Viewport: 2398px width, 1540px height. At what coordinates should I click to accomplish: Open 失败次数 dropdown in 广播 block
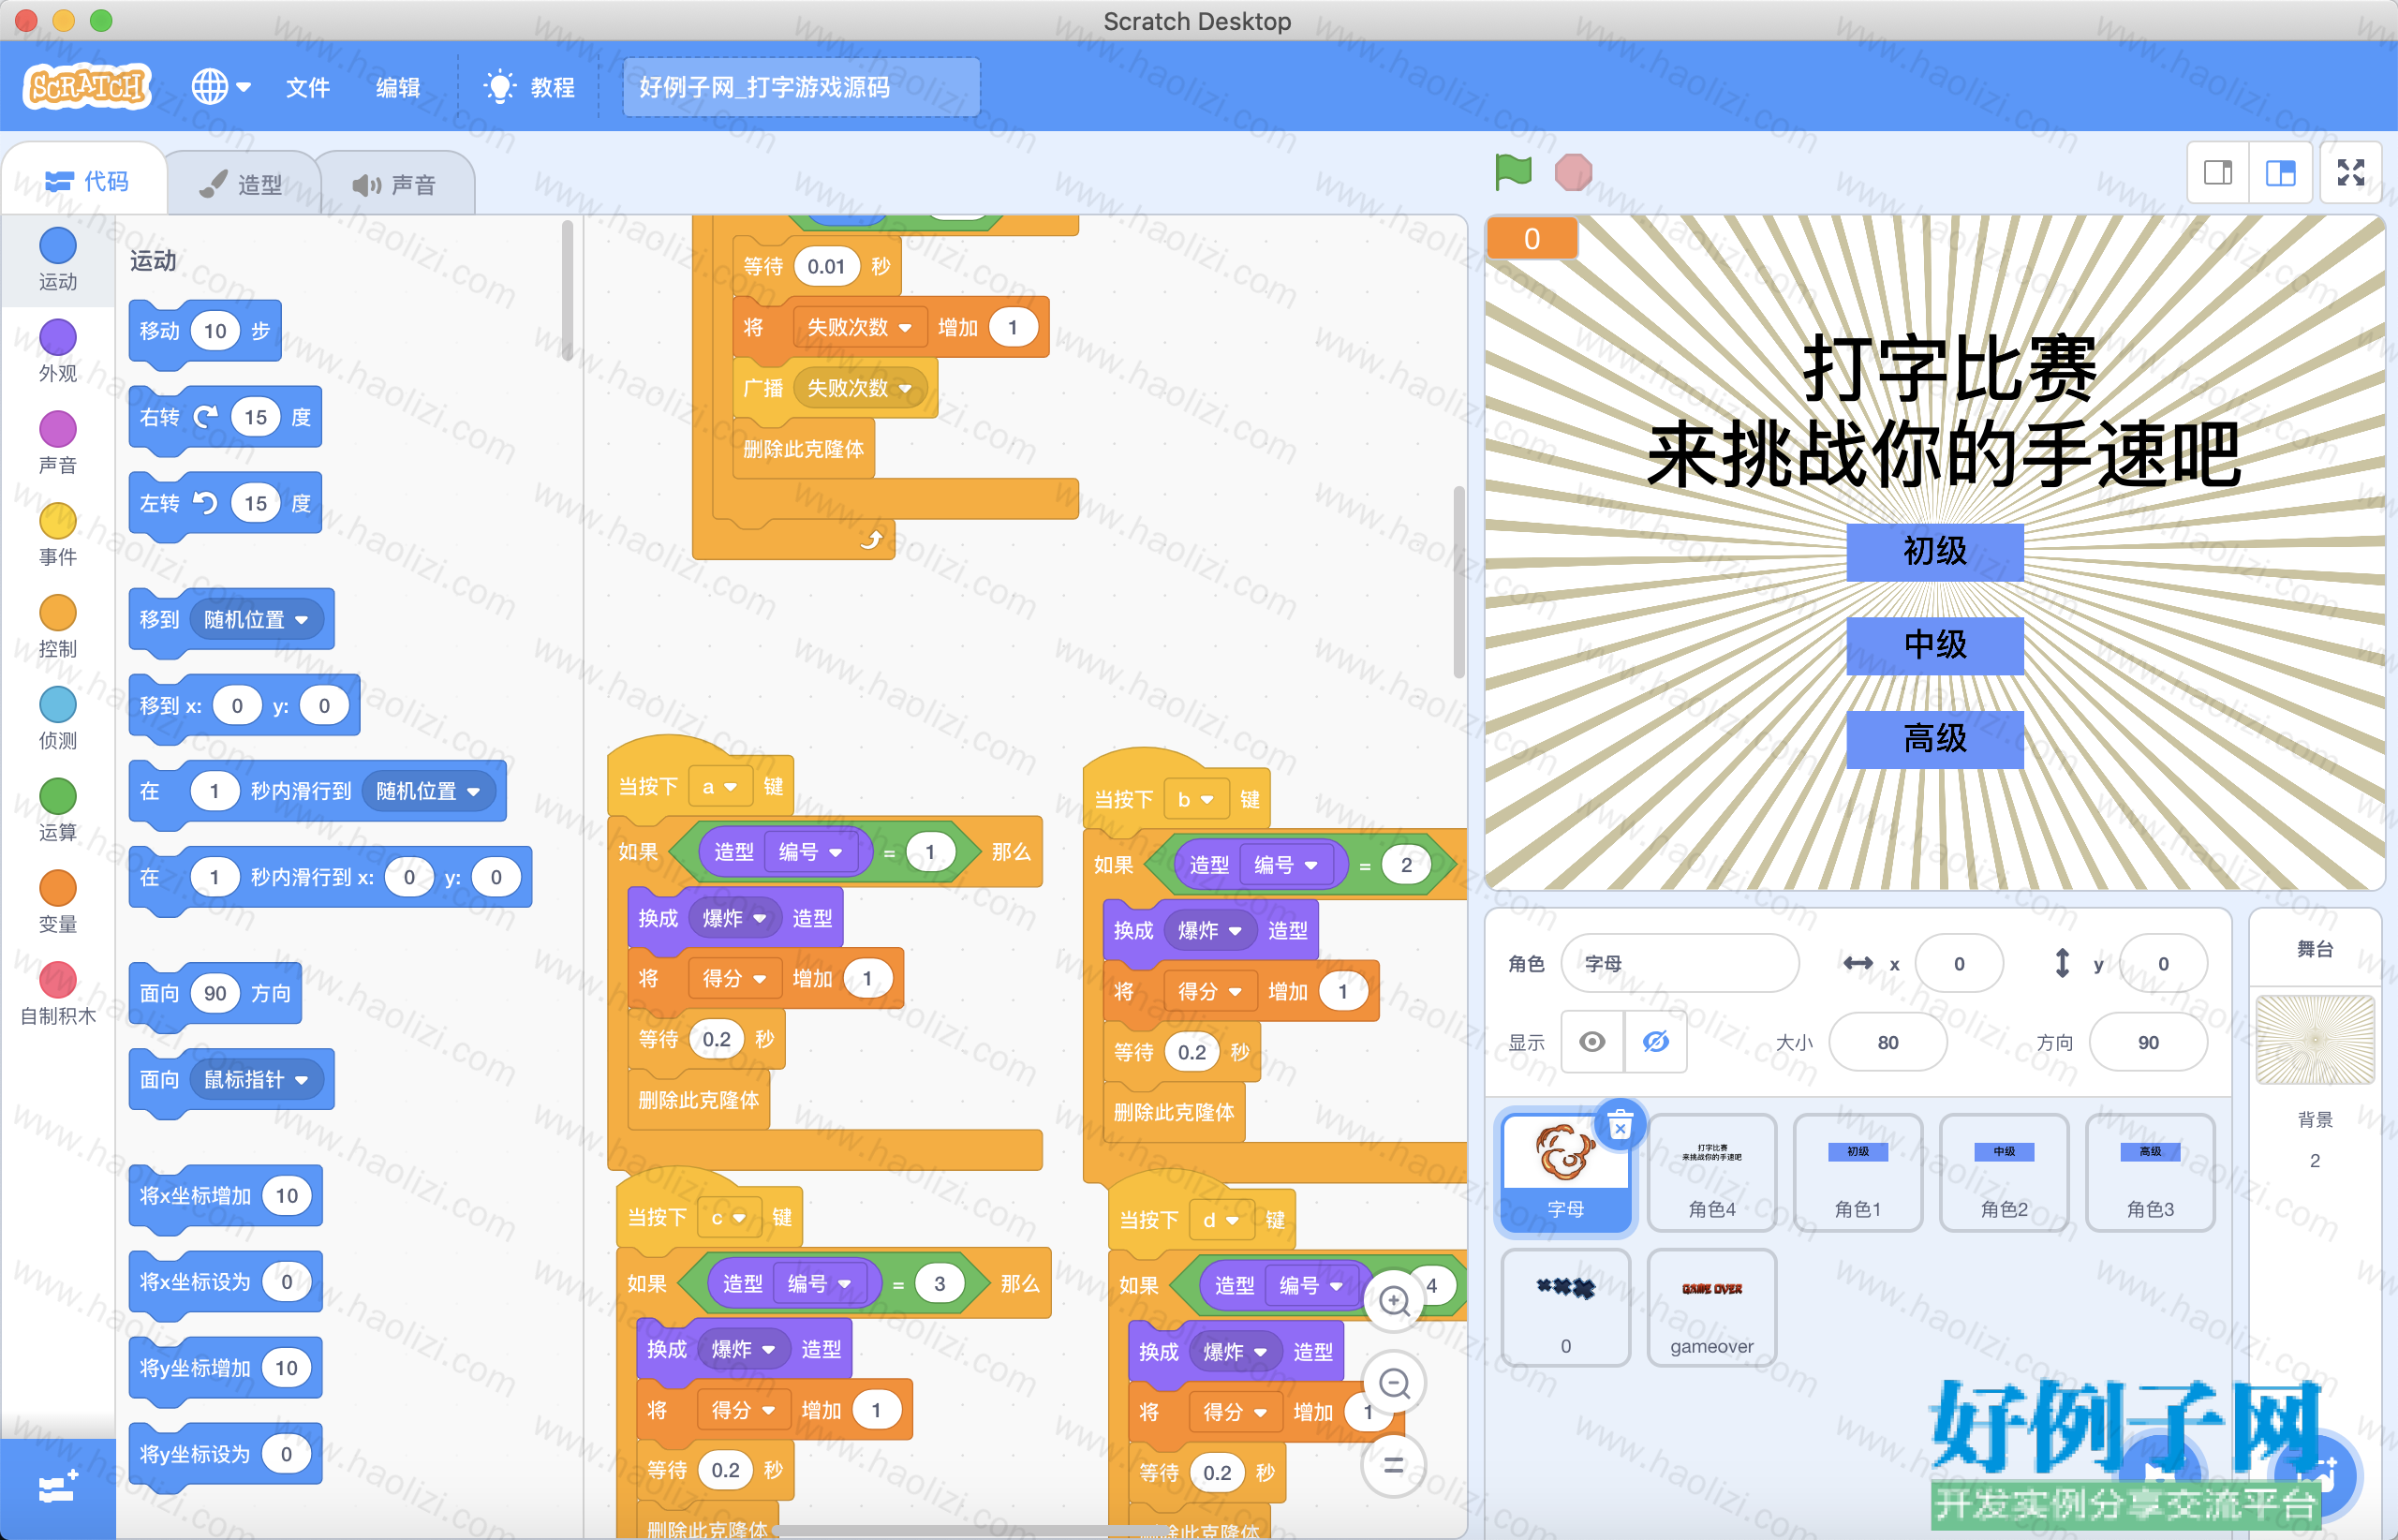(x=859, y=388)
